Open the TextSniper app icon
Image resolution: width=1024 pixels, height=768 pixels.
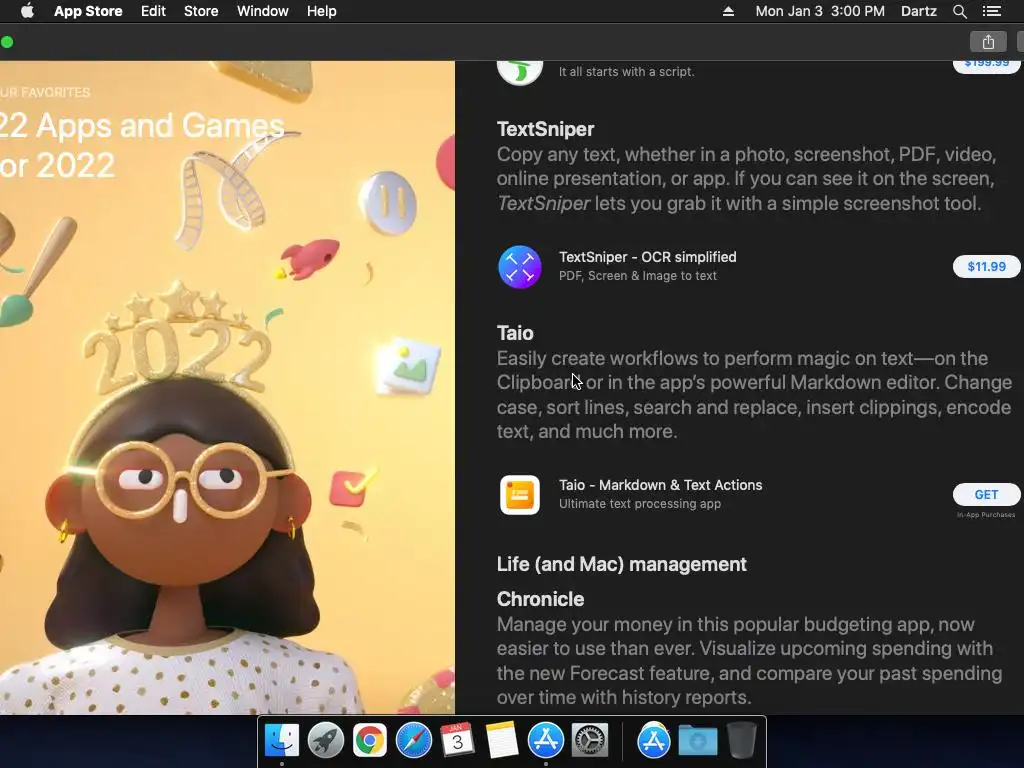520,266
